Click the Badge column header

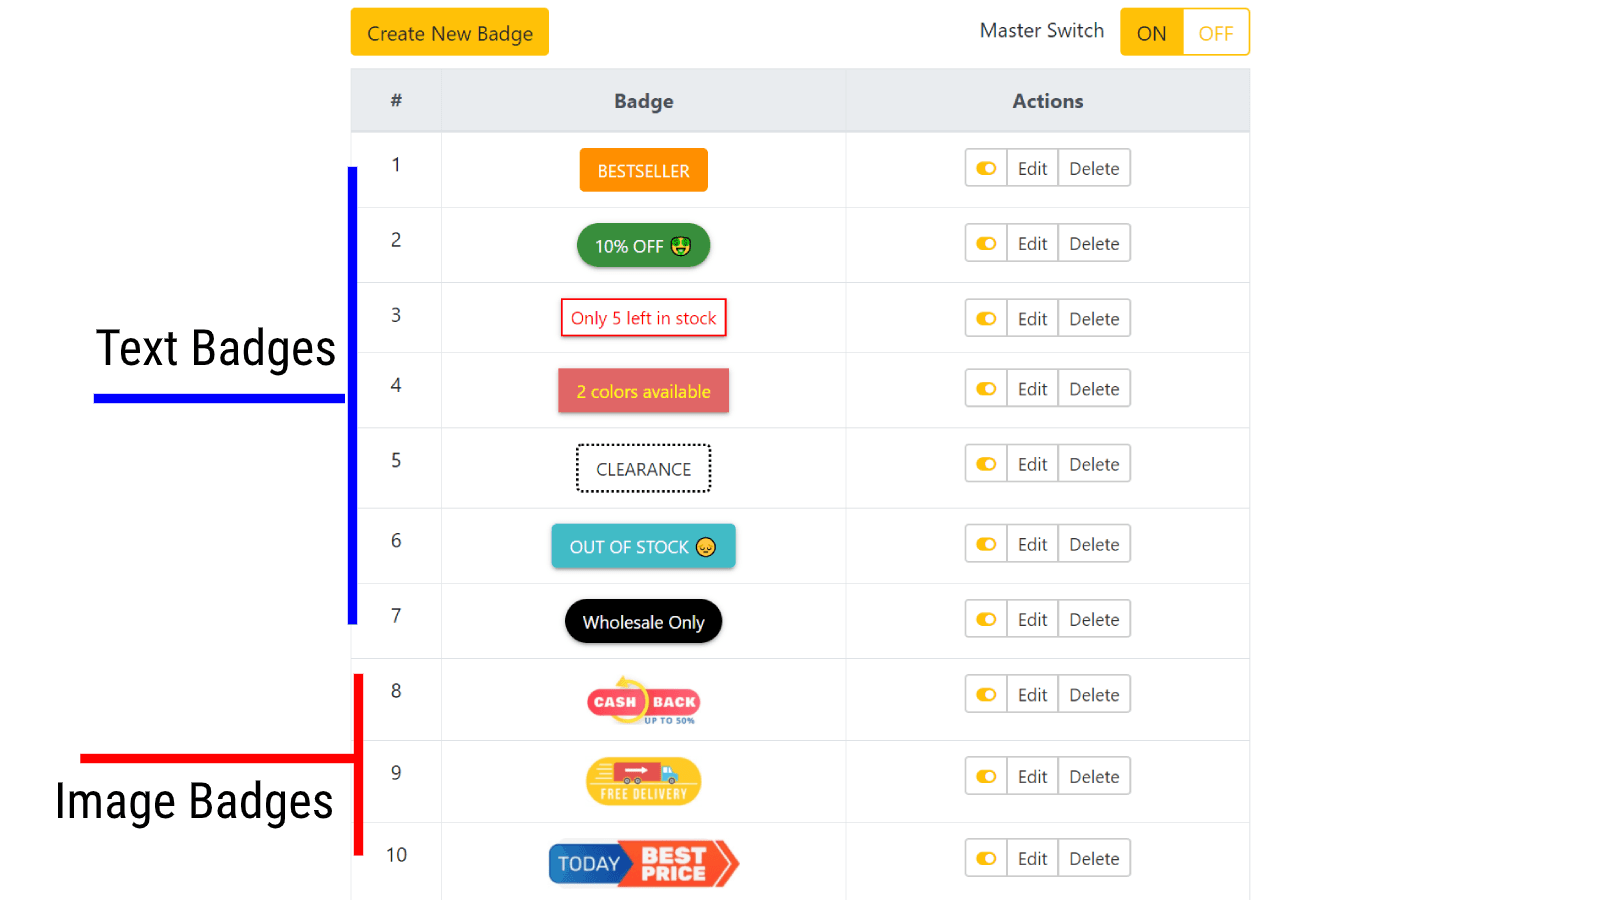click(x=643, y=100)
